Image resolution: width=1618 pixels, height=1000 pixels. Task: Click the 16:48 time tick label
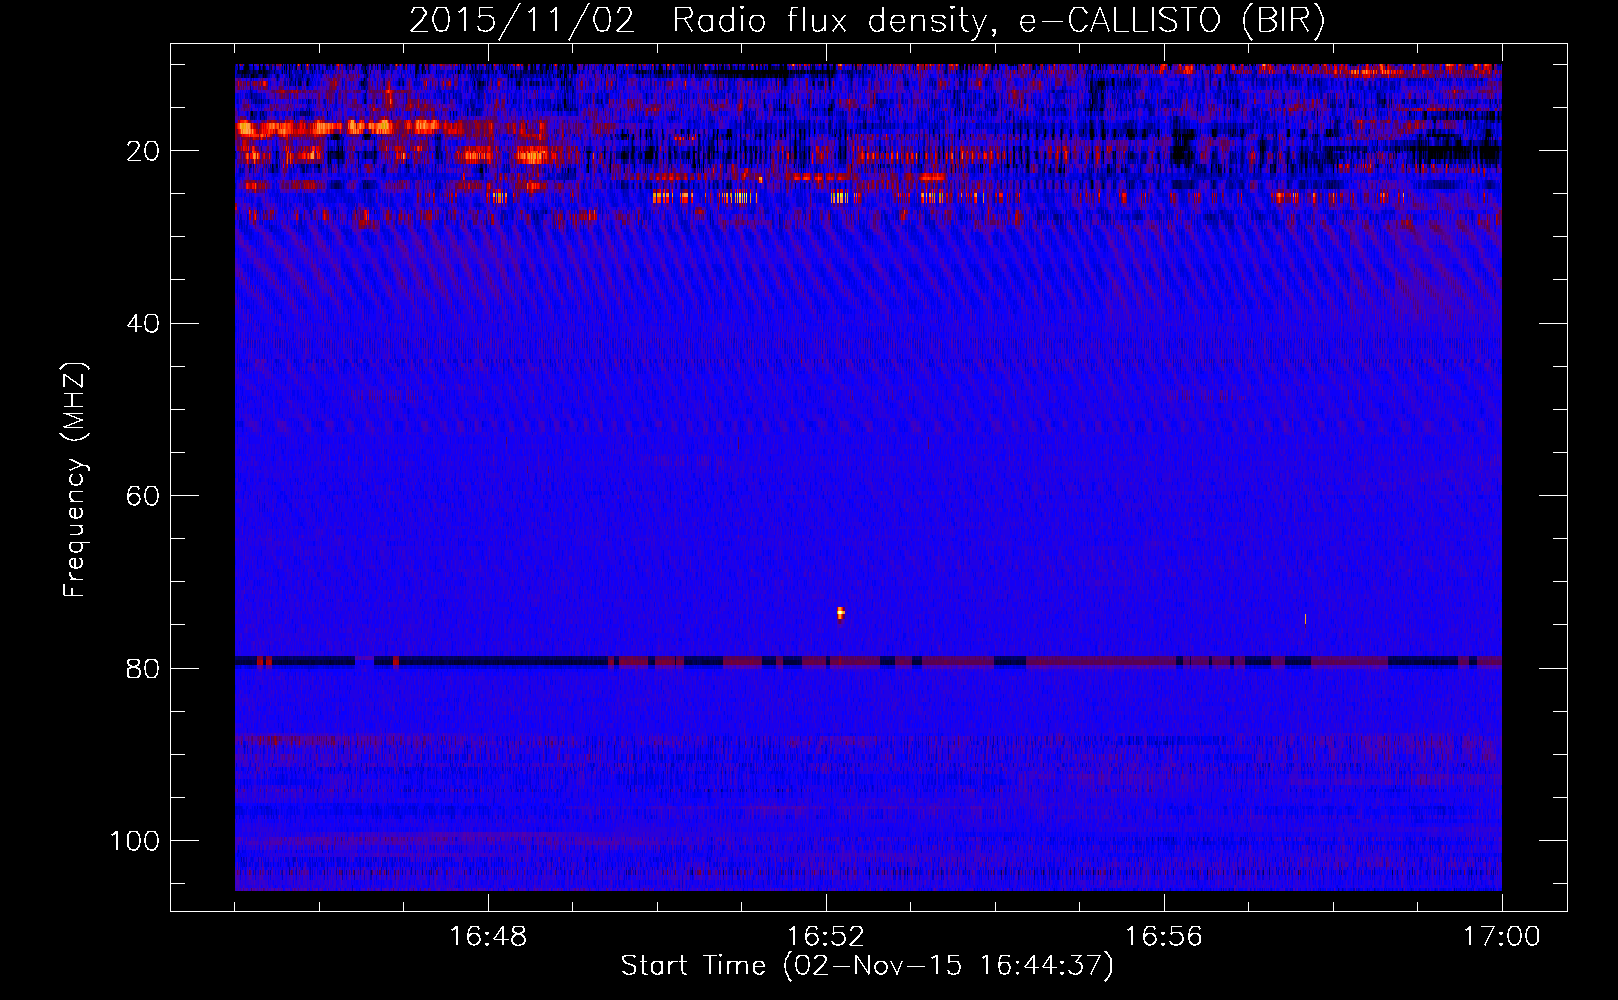[x=488, y=937]
